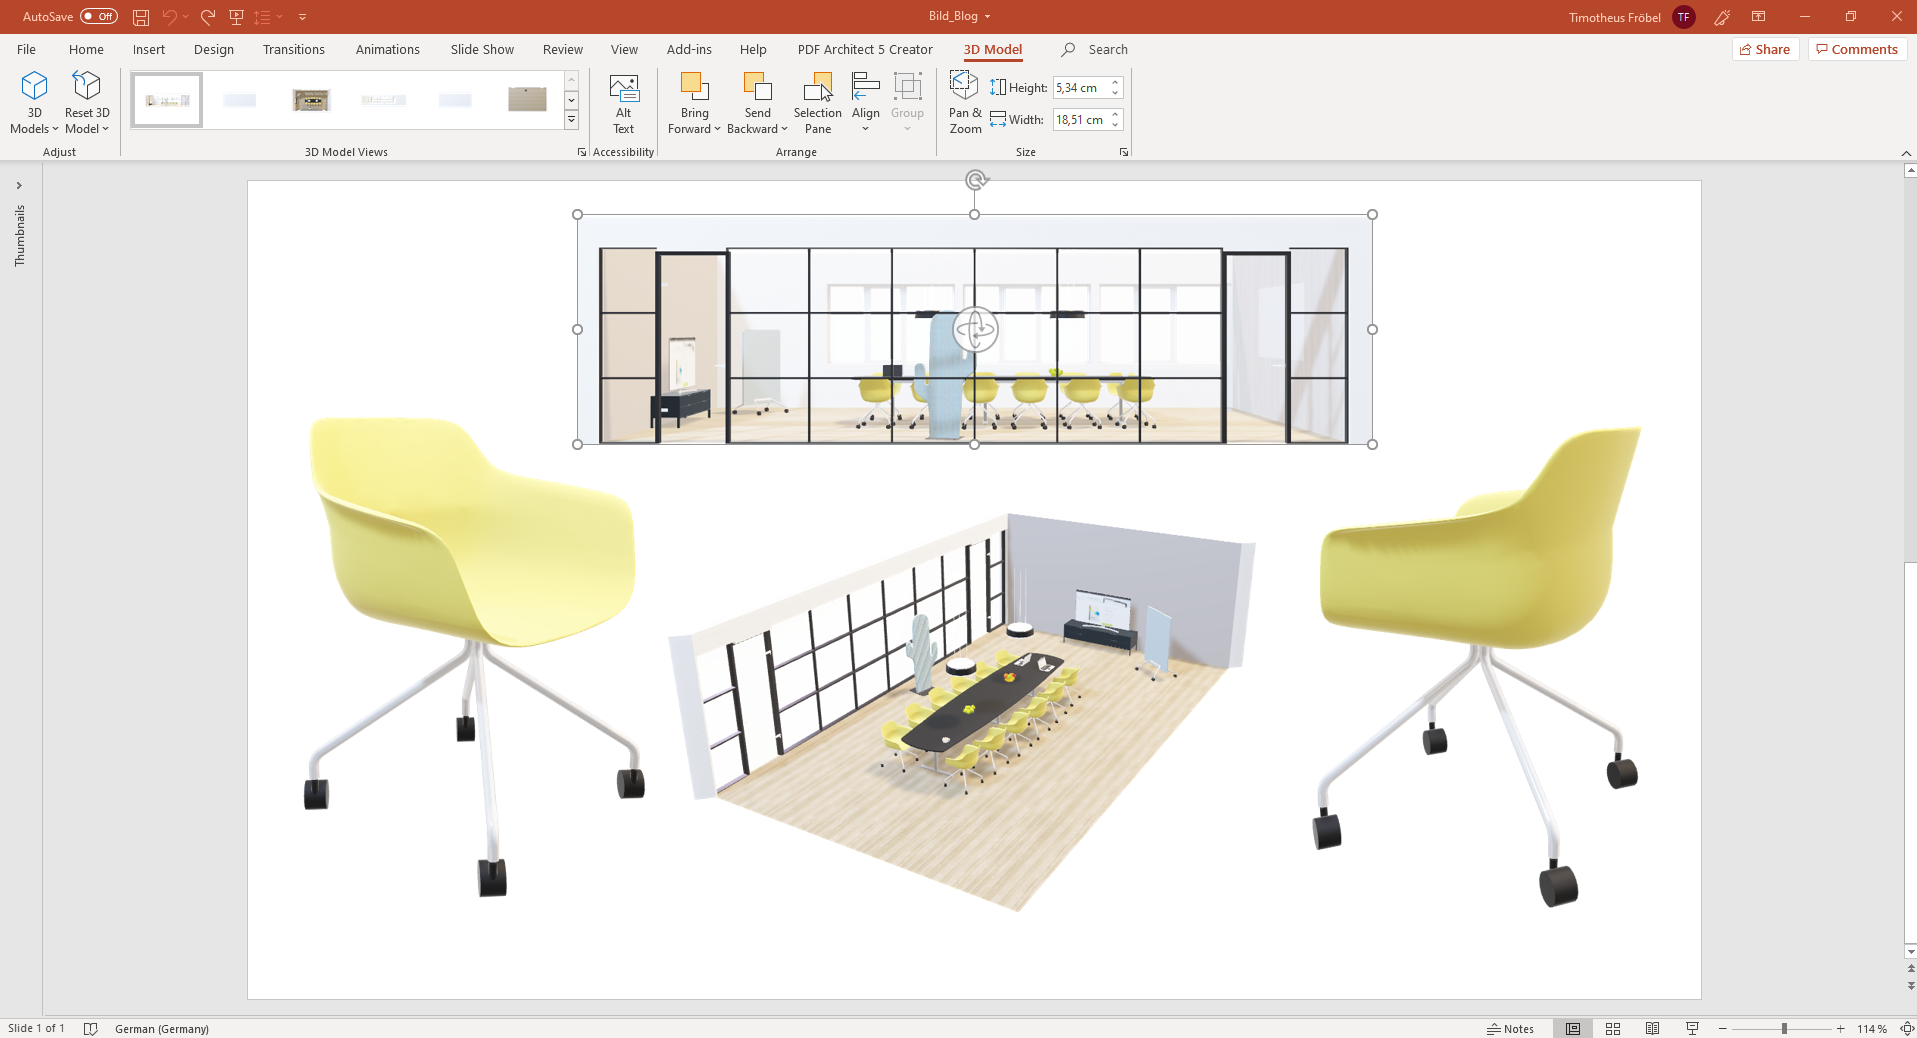Click the Bring Forward icon
Image resolution: width=1917 pixels, height=1038 pixels.
click(x=694, y=88)
